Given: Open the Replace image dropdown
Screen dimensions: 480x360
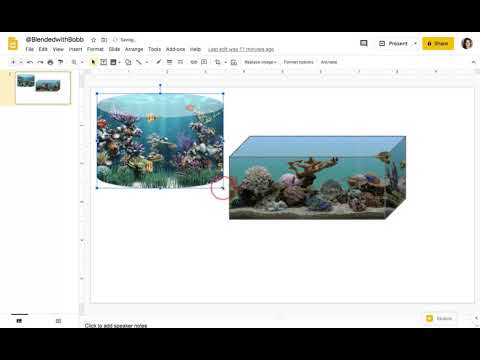Looking at the screenshot, I should (x=260, y=62).
